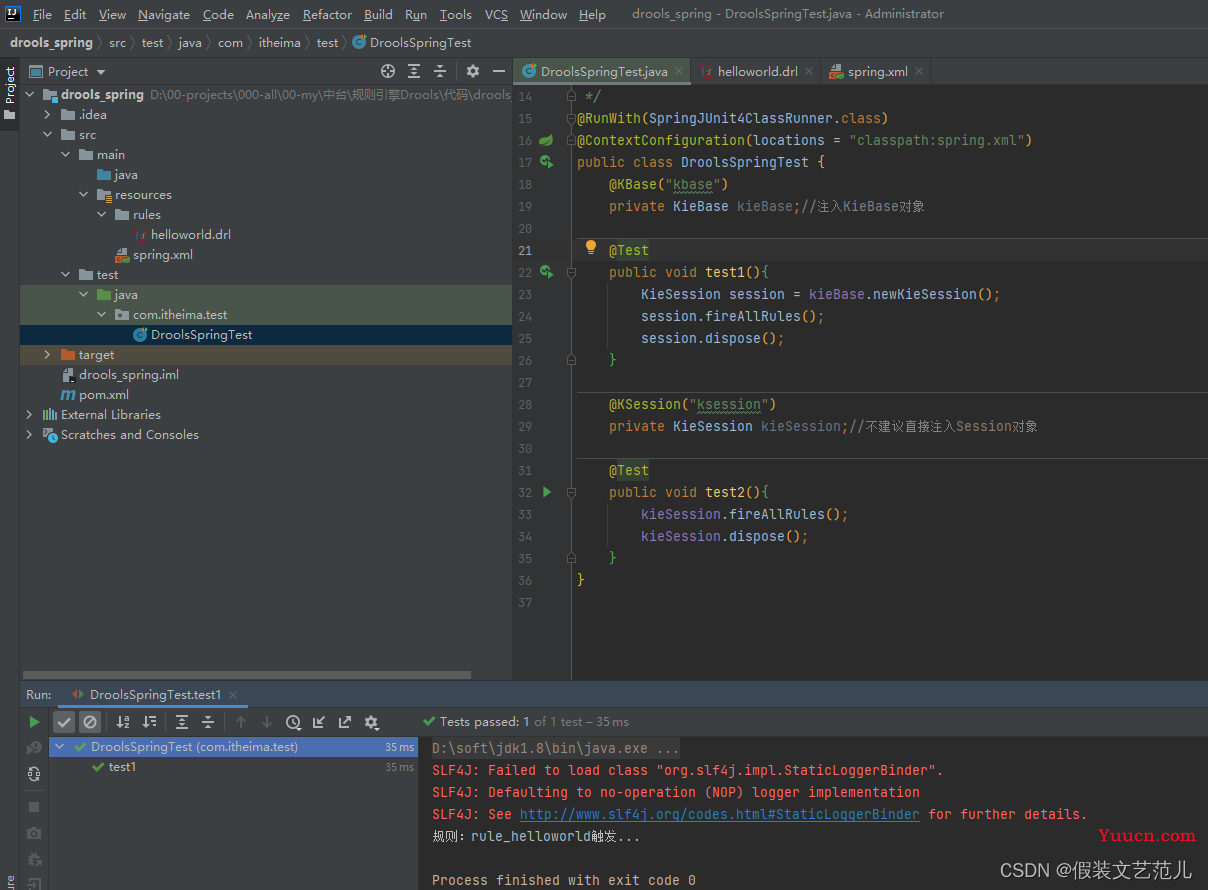Select test1 in test results tree
The height and width of the screenshot is (890, 1208).
tap(122, 767)
